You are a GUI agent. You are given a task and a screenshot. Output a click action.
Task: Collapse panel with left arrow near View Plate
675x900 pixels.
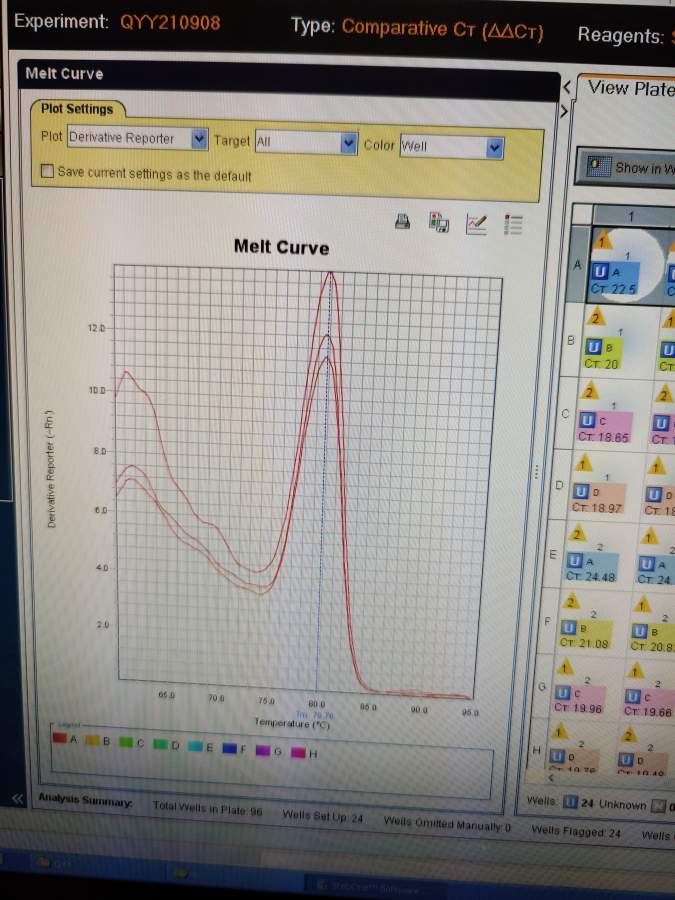pyautogui.click(x=567, y=88)
